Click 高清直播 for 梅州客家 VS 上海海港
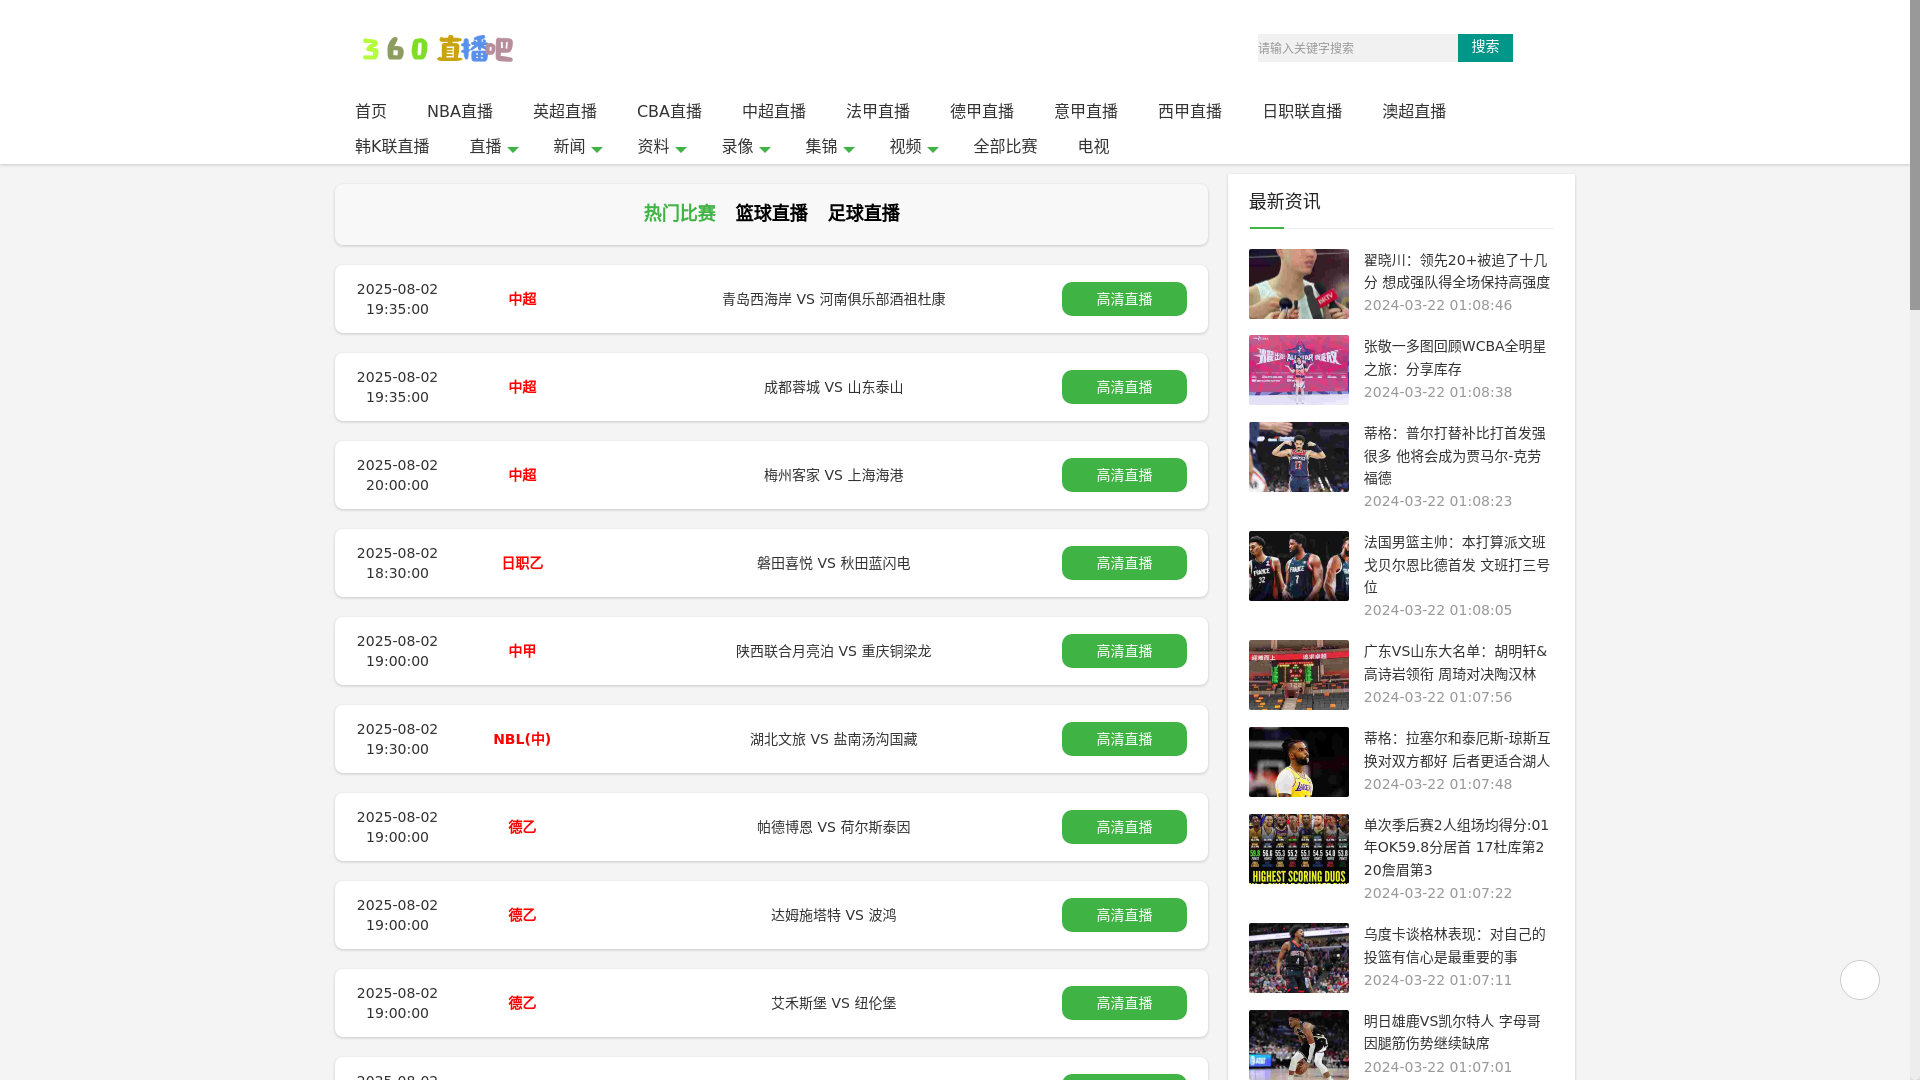Viewport: 1920px width, 1080px height. coord(1124,475)
